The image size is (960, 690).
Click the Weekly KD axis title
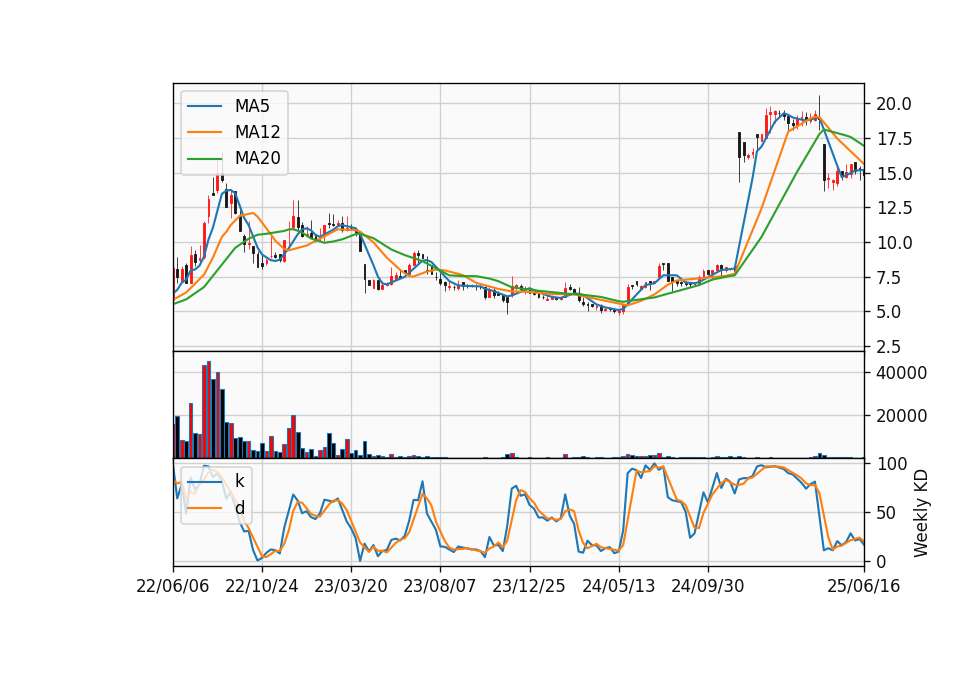921,514
